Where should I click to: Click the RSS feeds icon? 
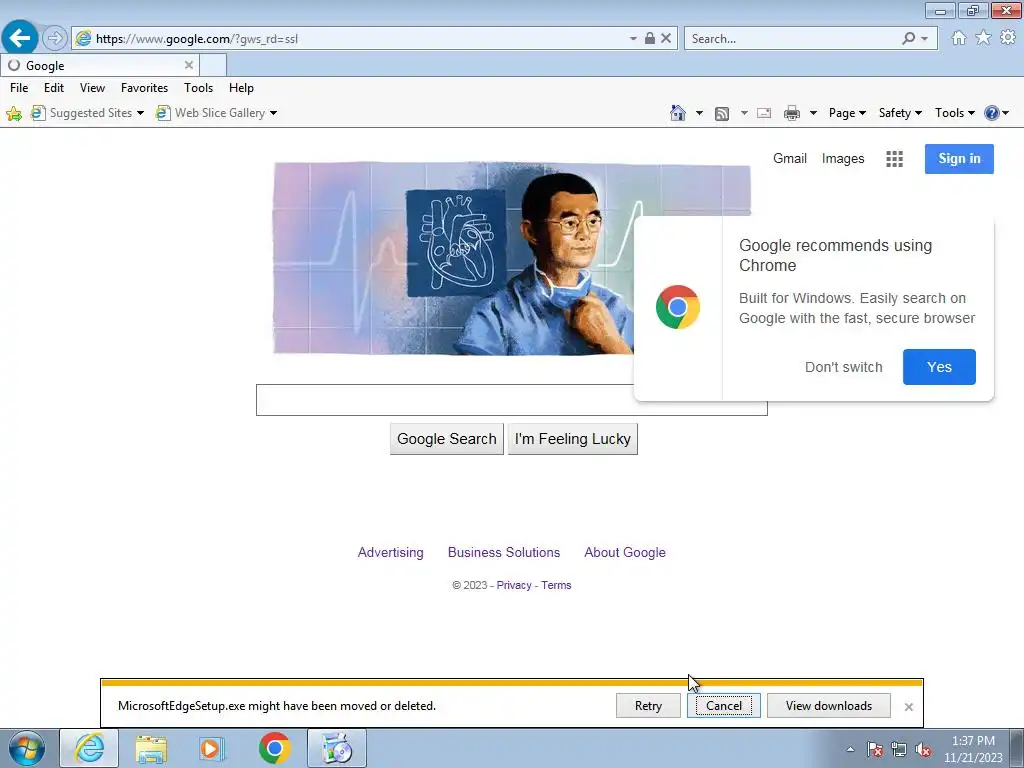[x=722, y=114]
